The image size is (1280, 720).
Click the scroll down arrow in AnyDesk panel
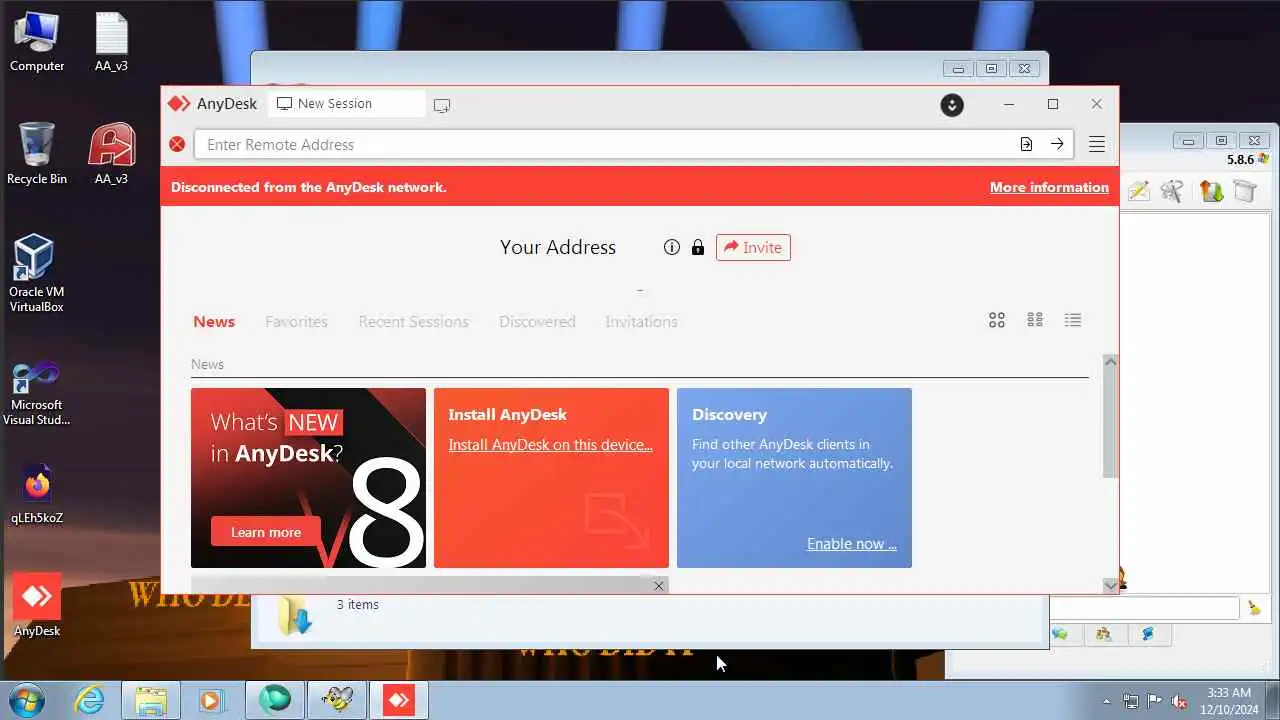[1111, 585]
